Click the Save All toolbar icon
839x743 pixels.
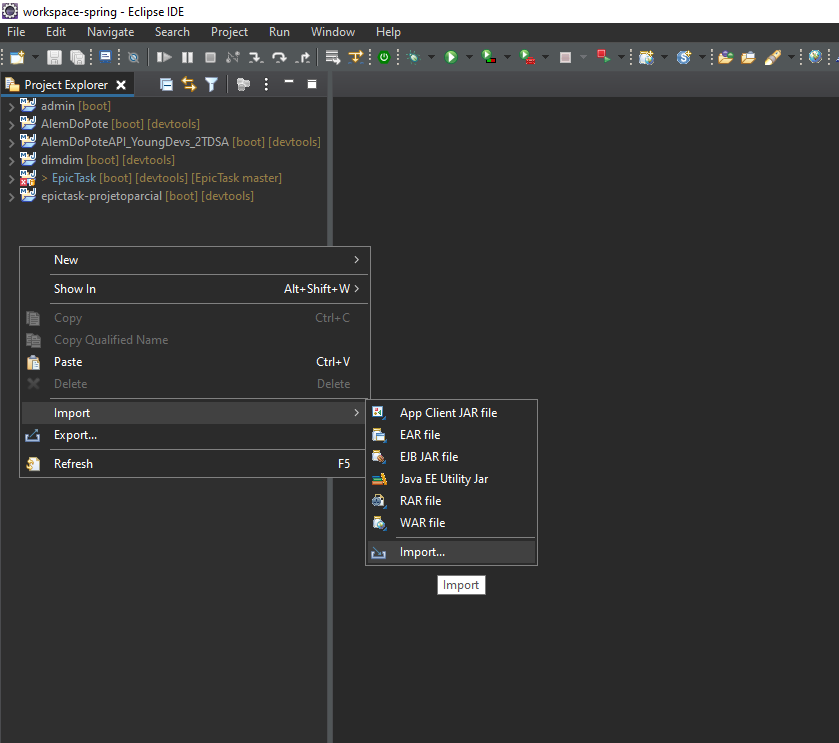click(x=78, y=57)
